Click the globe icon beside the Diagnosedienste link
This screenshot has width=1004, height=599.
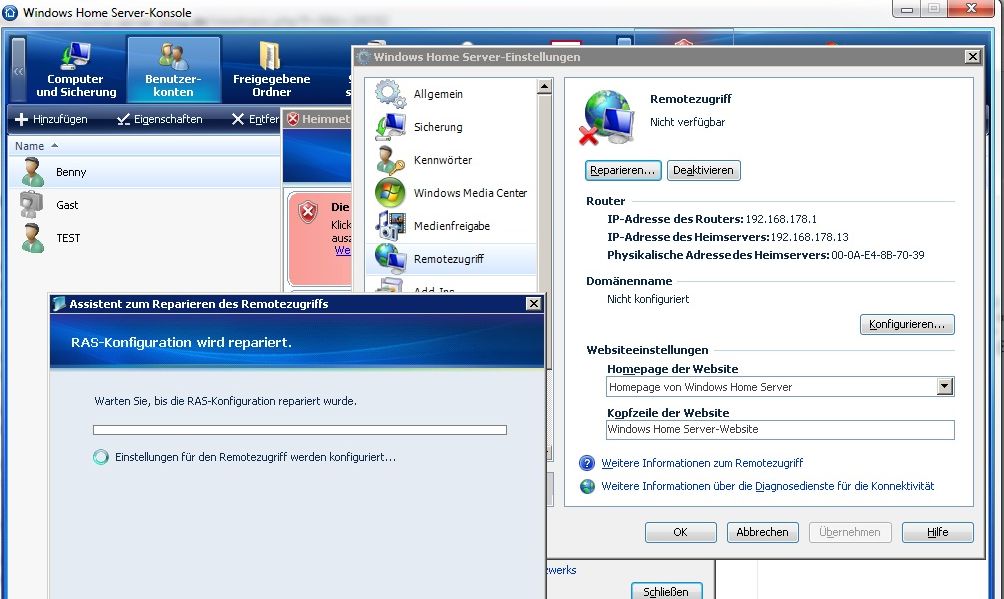(x=587, y=486)
